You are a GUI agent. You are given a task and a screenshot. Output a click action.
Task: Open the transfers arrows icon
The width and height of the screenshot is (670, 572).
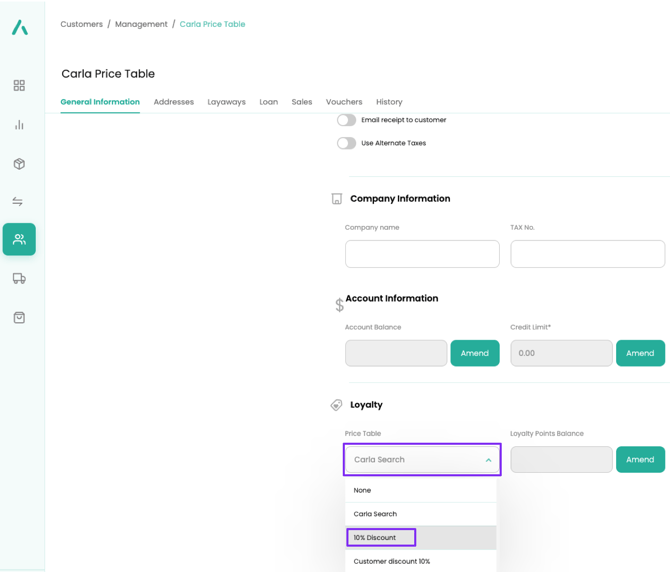pos(19,202)
